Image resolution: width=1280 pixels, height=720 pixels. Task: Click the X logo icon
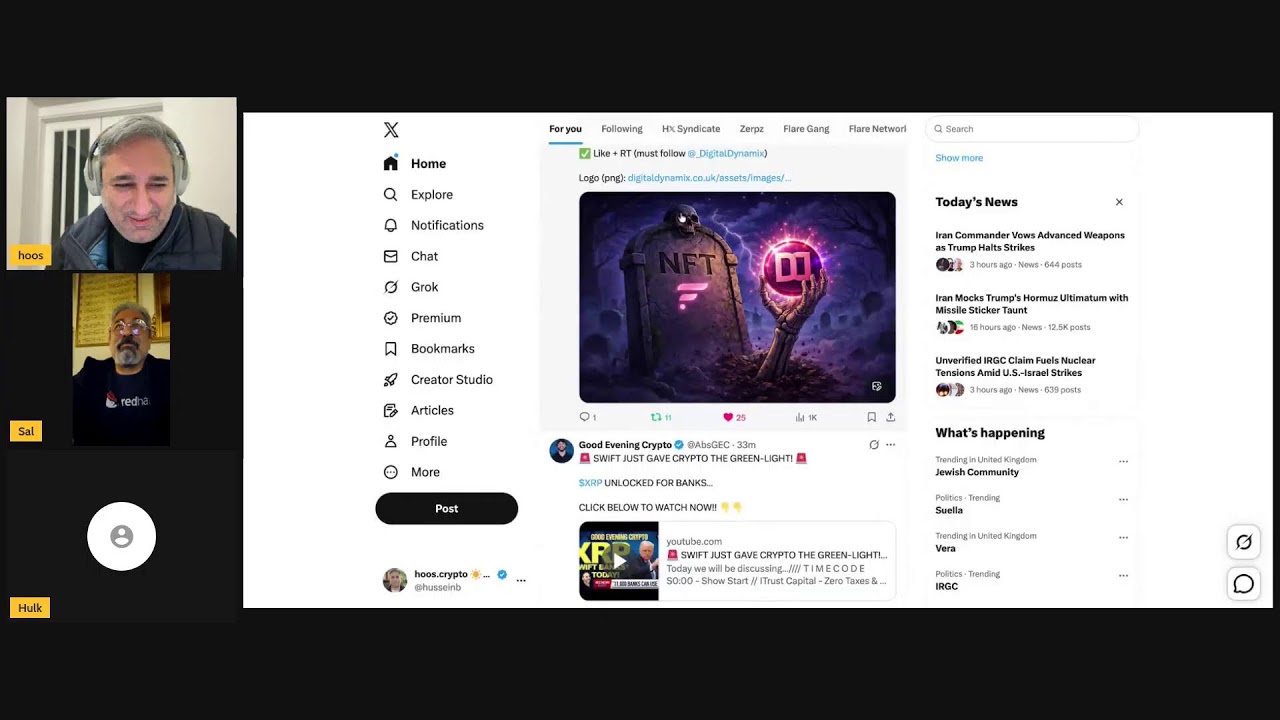click(391, 130)
